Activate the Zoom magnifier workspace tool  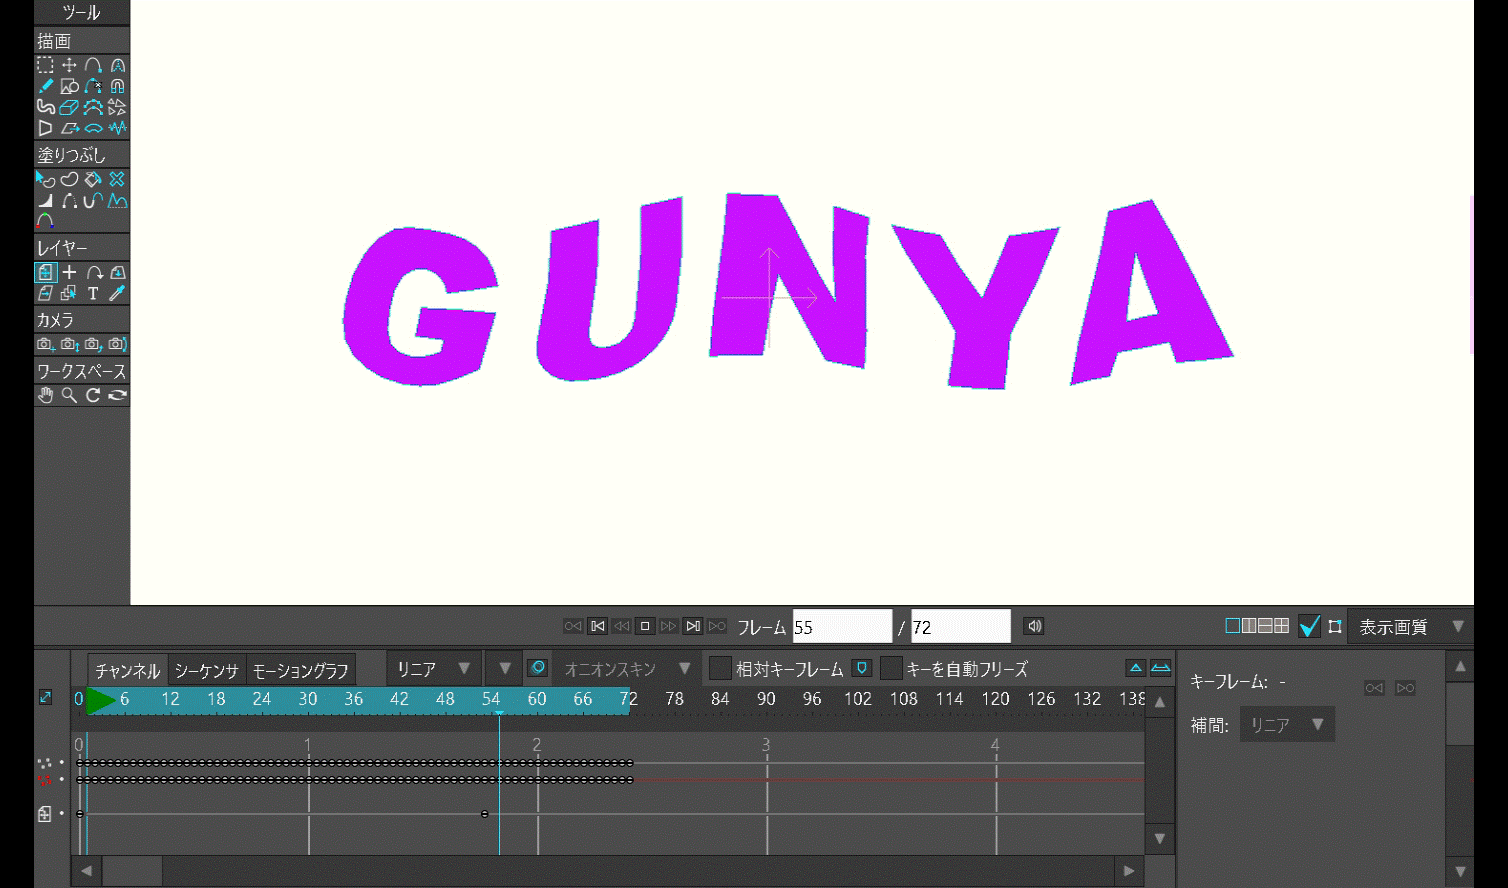point(69,395)
